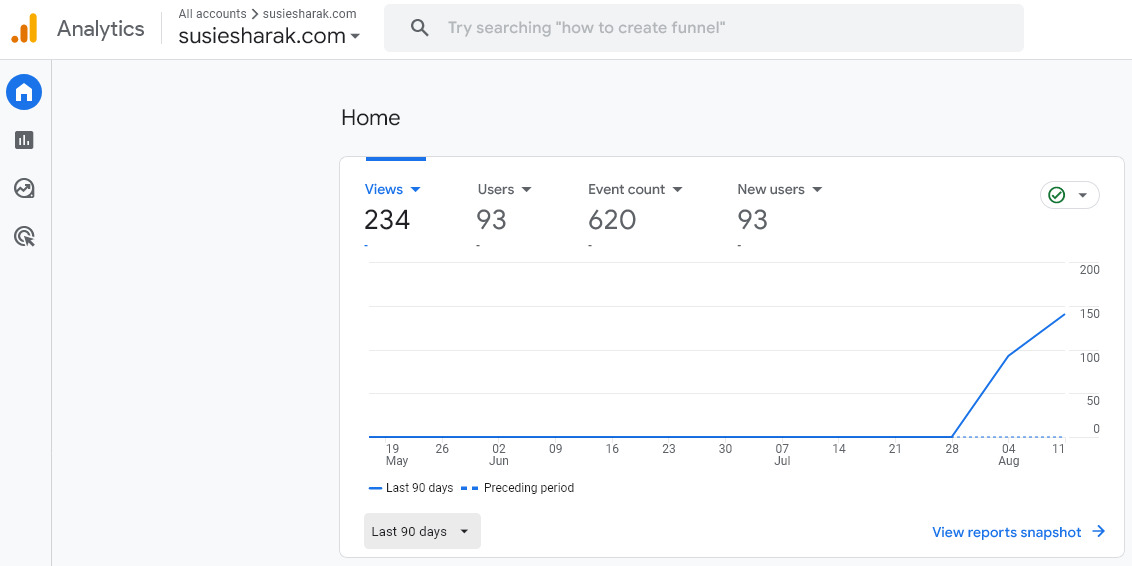The image size is (1132, 566).
Task: Click View reports snapshot link
Action: point(1006,532)
